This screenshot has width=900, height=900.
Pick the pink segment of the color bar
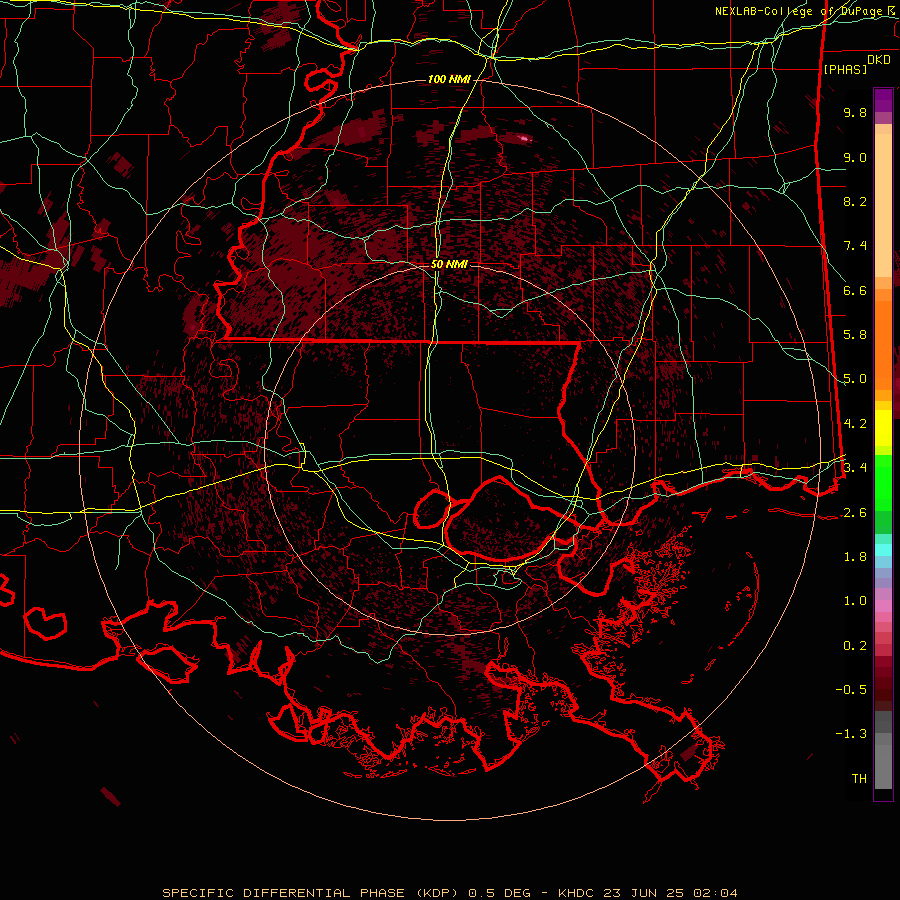tap(883, 606)
